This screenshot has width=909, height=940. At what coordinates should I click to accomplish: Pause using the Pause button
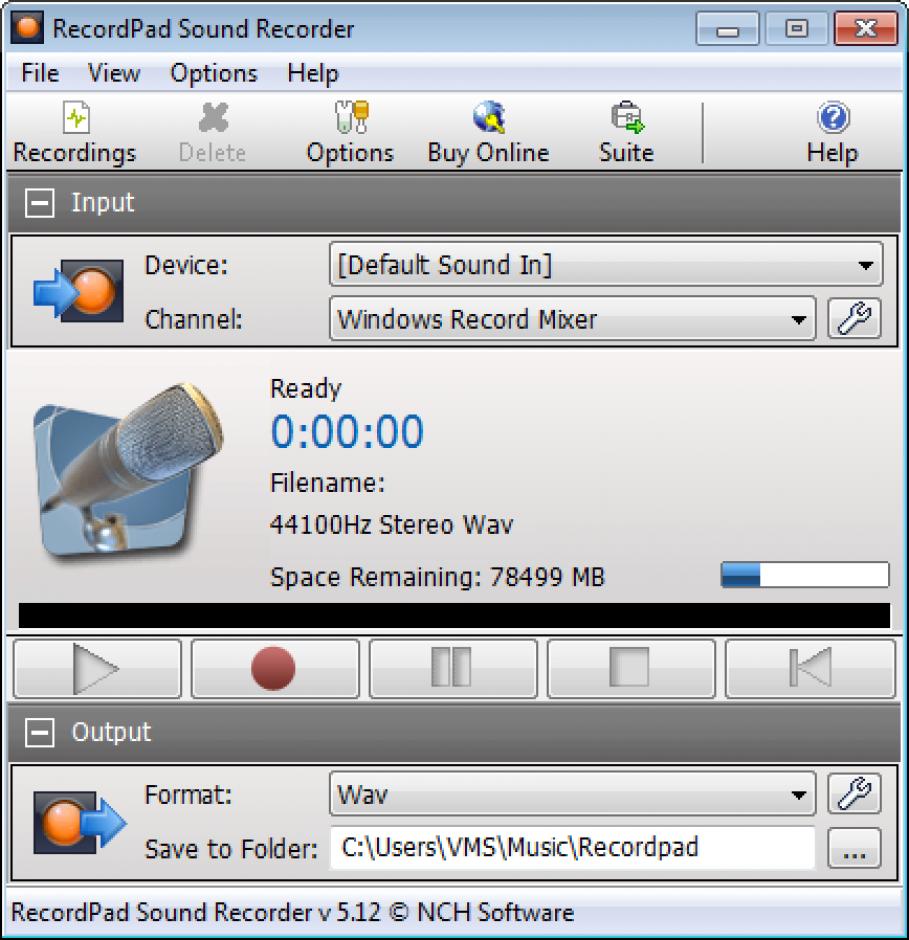coord(453,668)
